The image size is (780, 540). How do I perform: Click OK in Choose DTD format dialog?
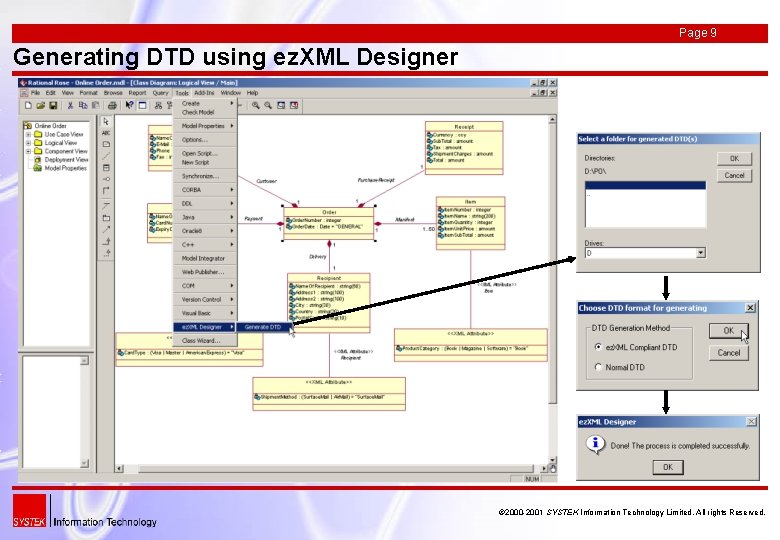[x=729, y=331]
